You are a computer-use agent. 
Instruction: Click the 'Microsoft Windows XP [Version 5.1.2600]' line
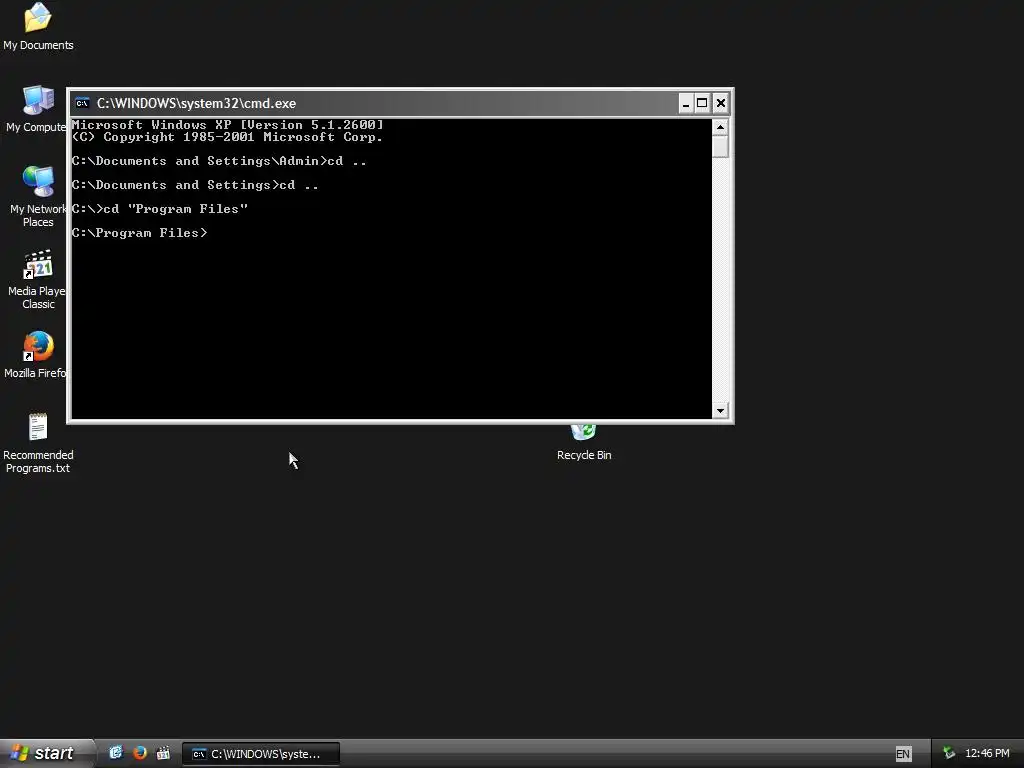(227, 125)
